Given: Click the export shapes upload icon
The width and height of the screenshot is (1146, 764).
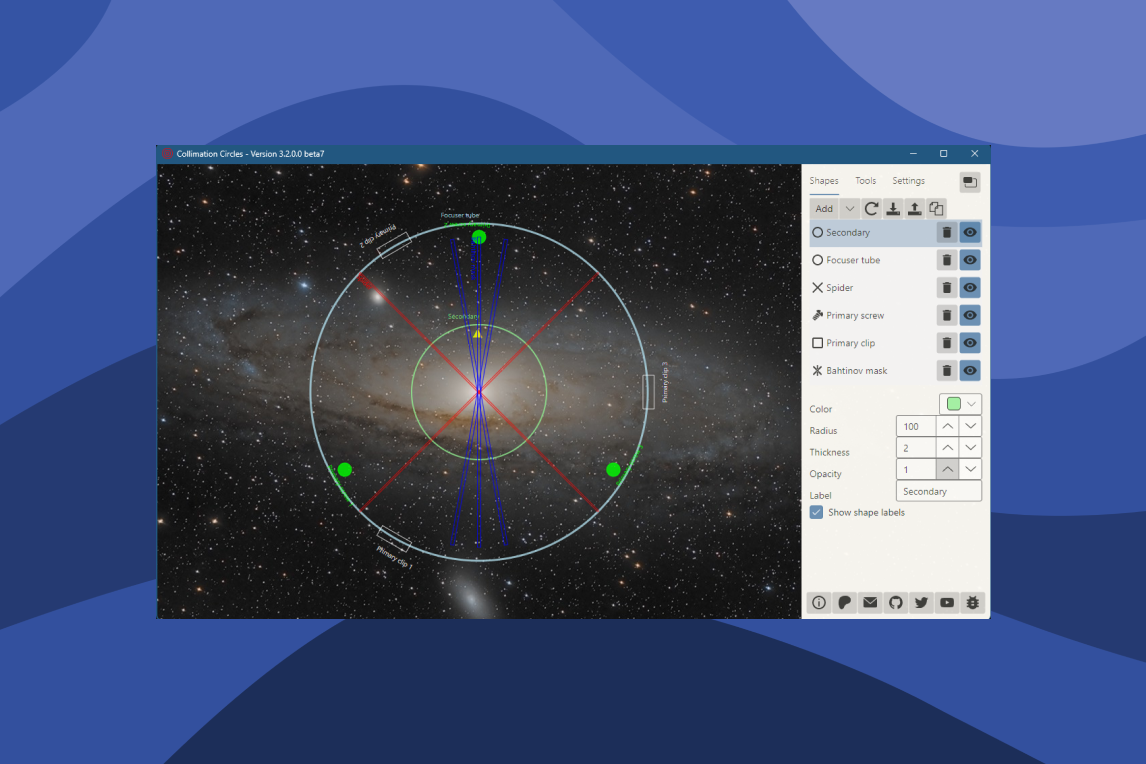Looking at the screenshot, I should tap(914, 208).
